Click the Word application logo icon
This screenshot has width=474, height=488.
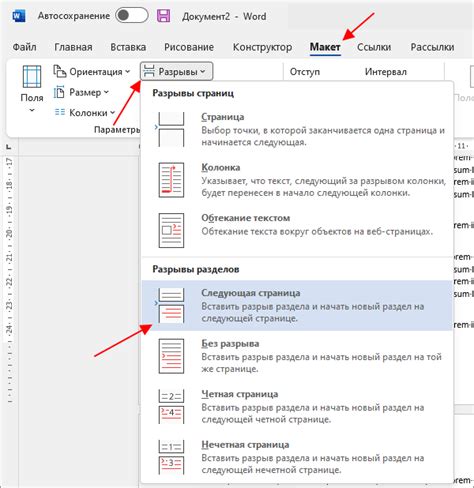pos(19,16)
